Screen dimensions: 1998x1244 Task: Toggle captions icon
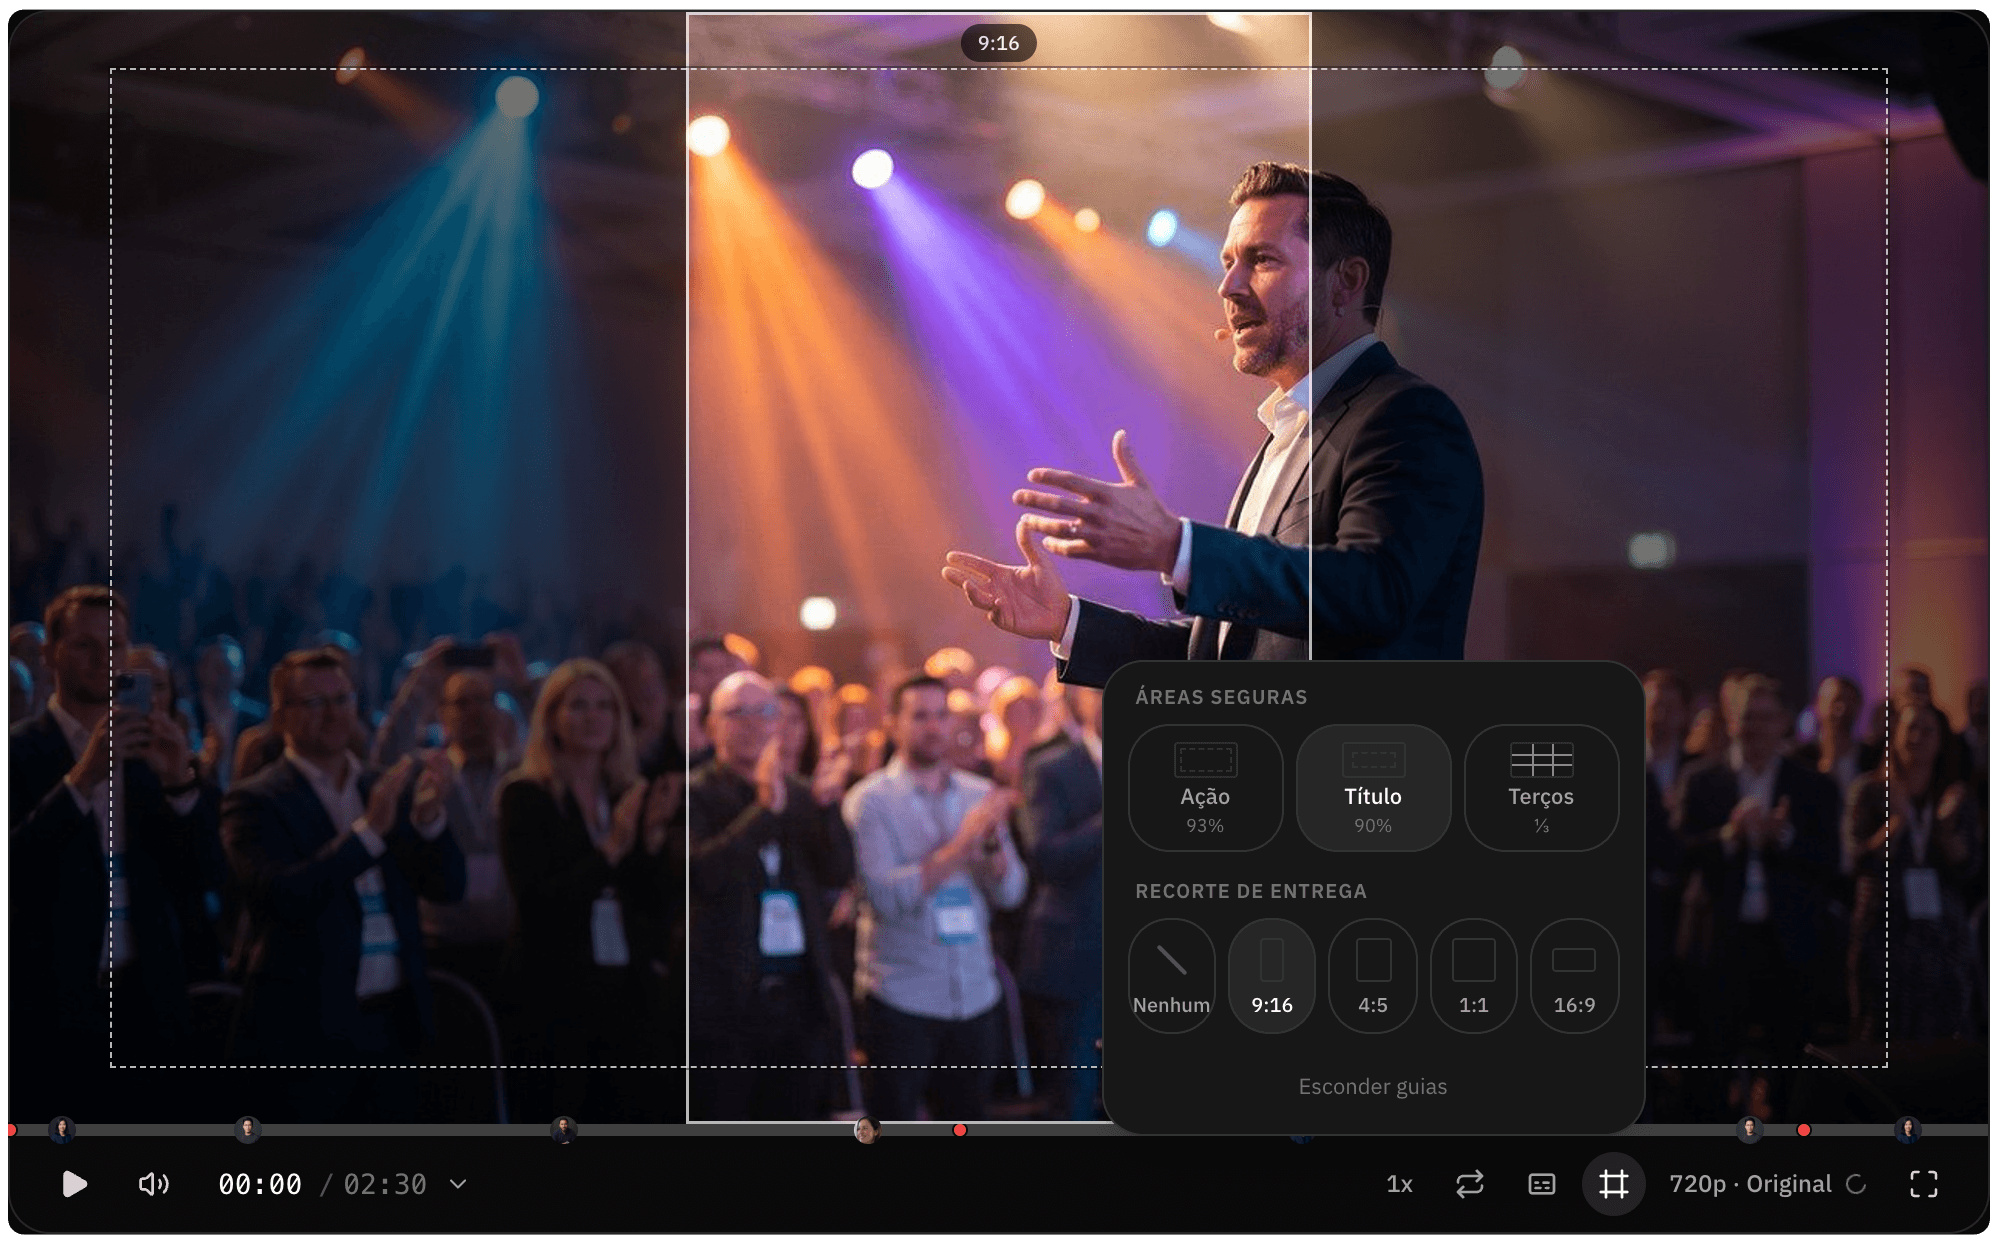pyautogui.click(x=1542, y=1184)
